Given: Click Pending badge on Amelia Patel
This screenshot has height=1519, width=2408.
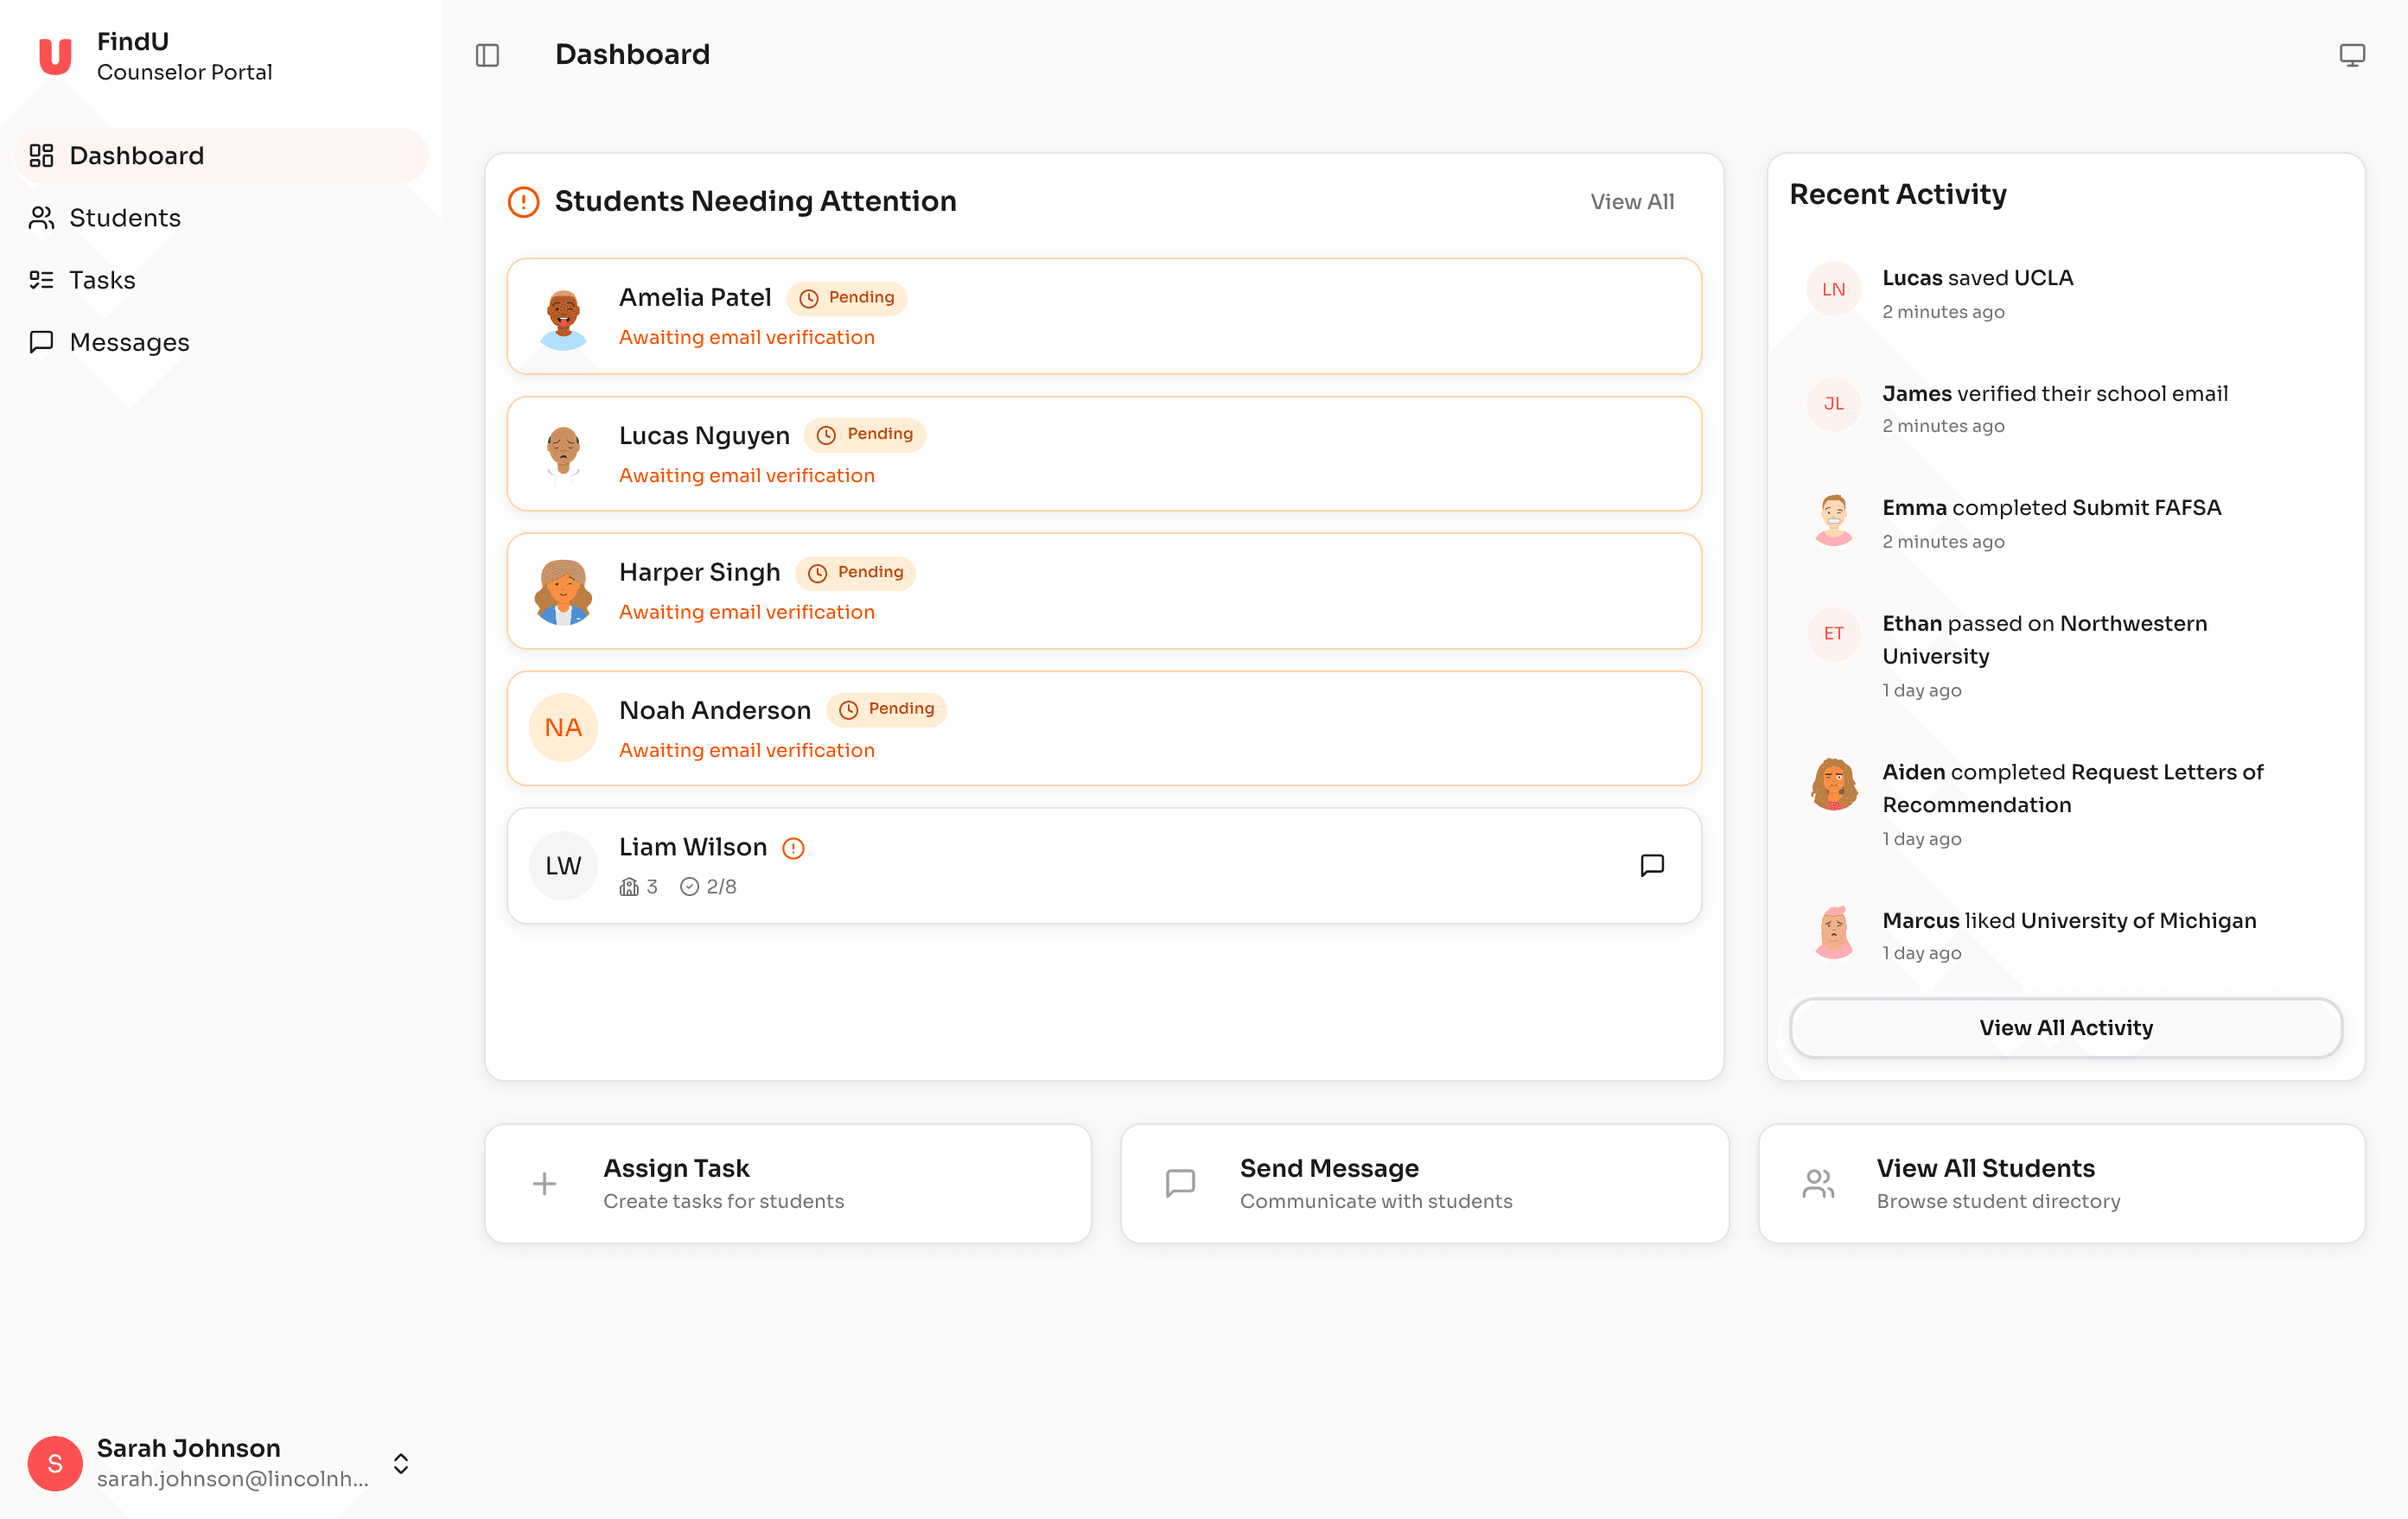Looking at the screenshot, I should pyautogui.click(x=847, y=297).
